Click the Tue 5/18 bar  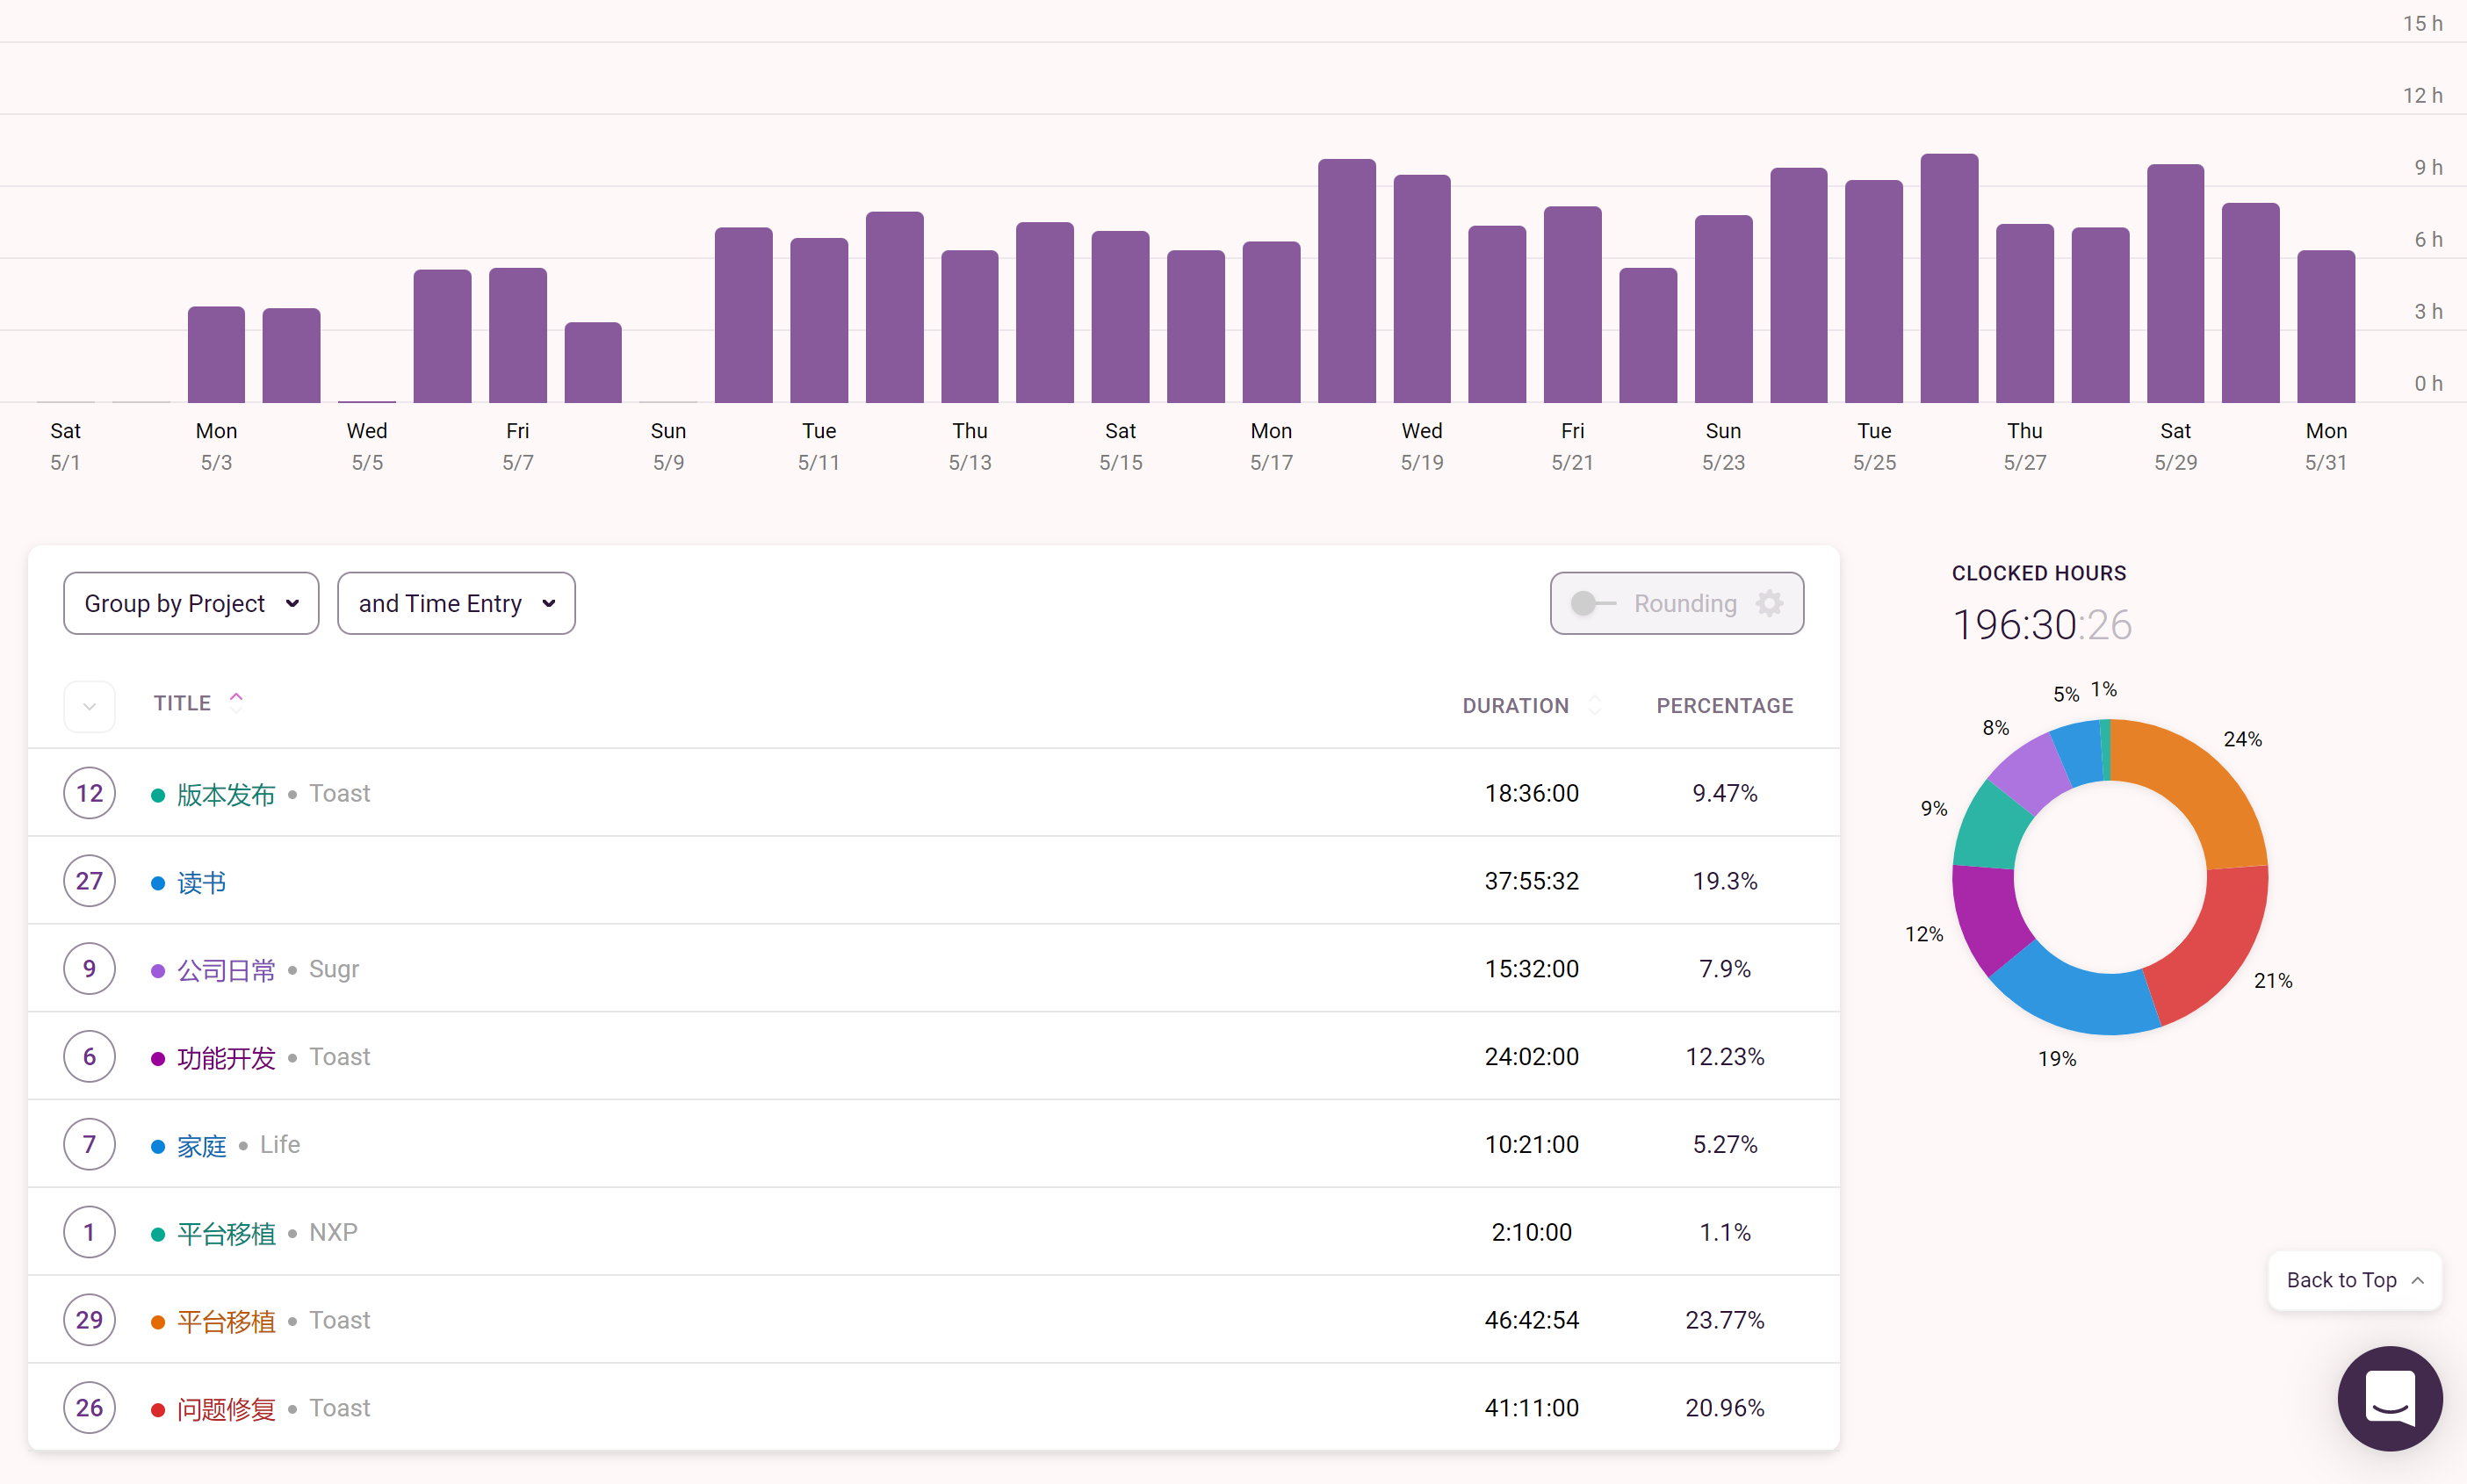coord(1347,281)
